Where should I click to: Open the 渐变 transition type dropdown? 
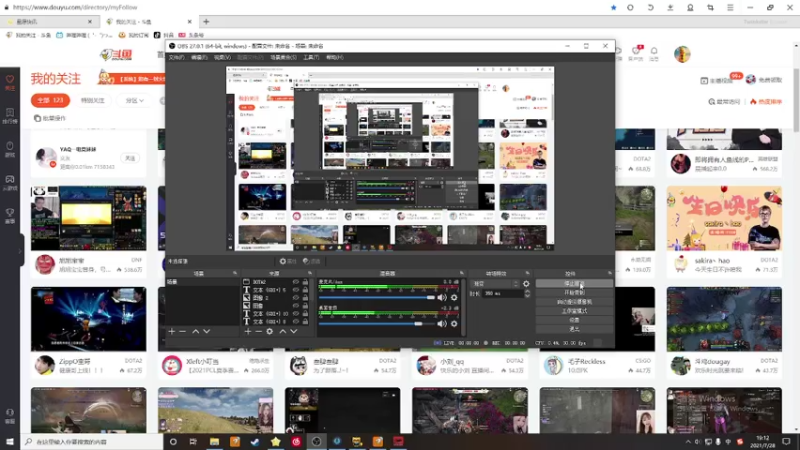[496, 284]
